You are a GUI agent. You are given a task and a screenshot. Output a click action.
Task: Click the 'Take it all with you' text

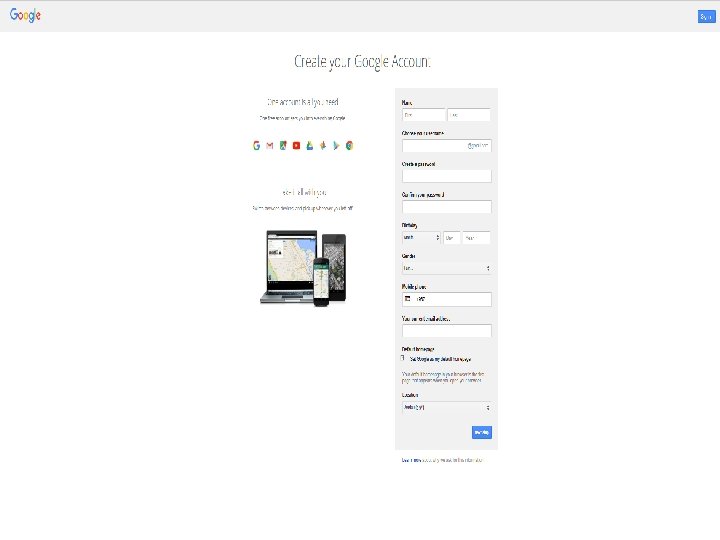[x=304, y=192]
